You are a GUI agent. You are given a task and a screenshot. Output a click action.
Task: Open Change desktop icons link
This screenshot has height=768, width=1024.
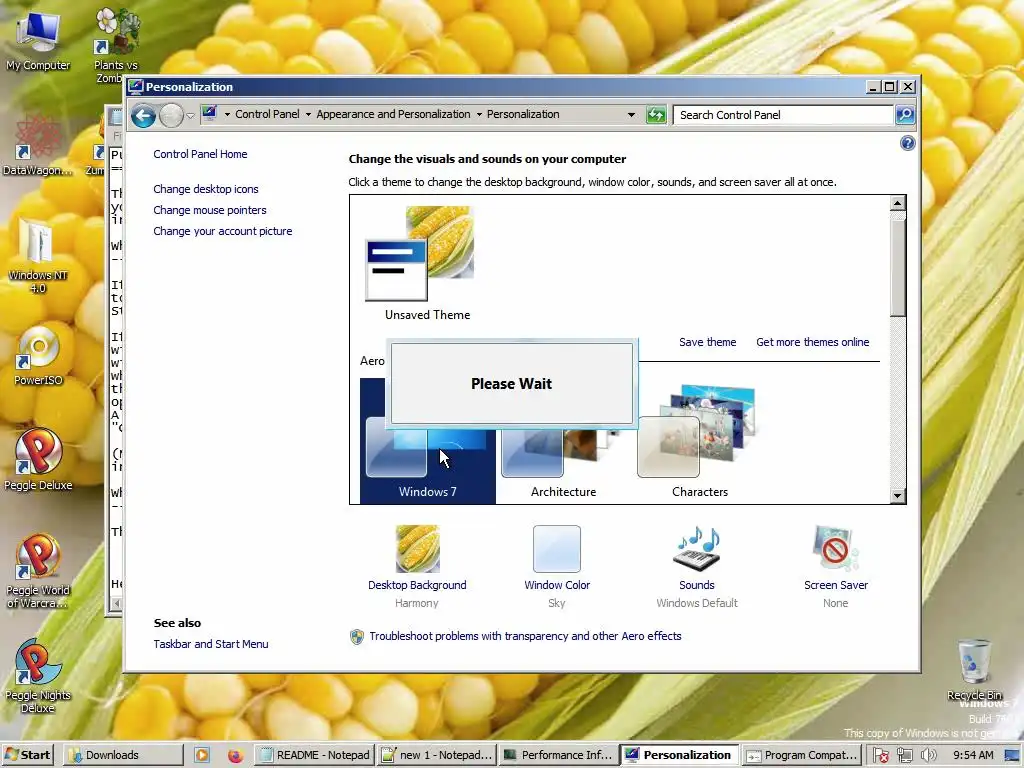[206, 189]
